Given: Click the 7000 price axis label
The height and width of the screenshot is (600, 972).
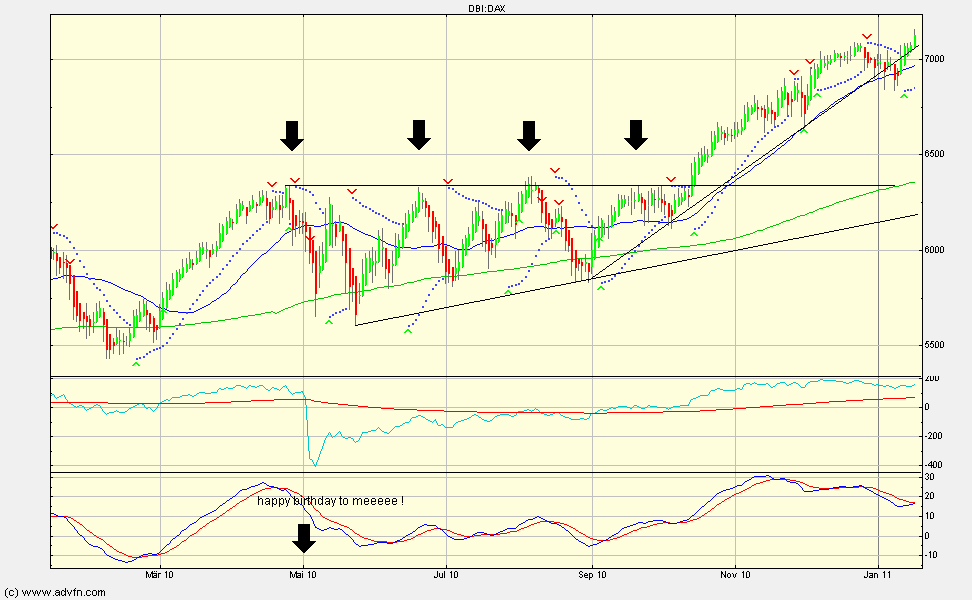Looking at the screenshot, I should (x=932, y=59).
